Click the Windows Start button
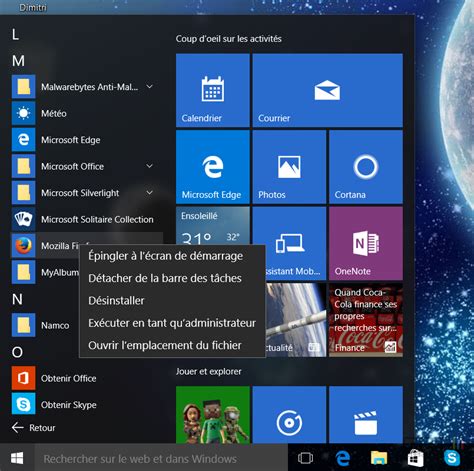474x471 pixels. [x=17, y=458]
